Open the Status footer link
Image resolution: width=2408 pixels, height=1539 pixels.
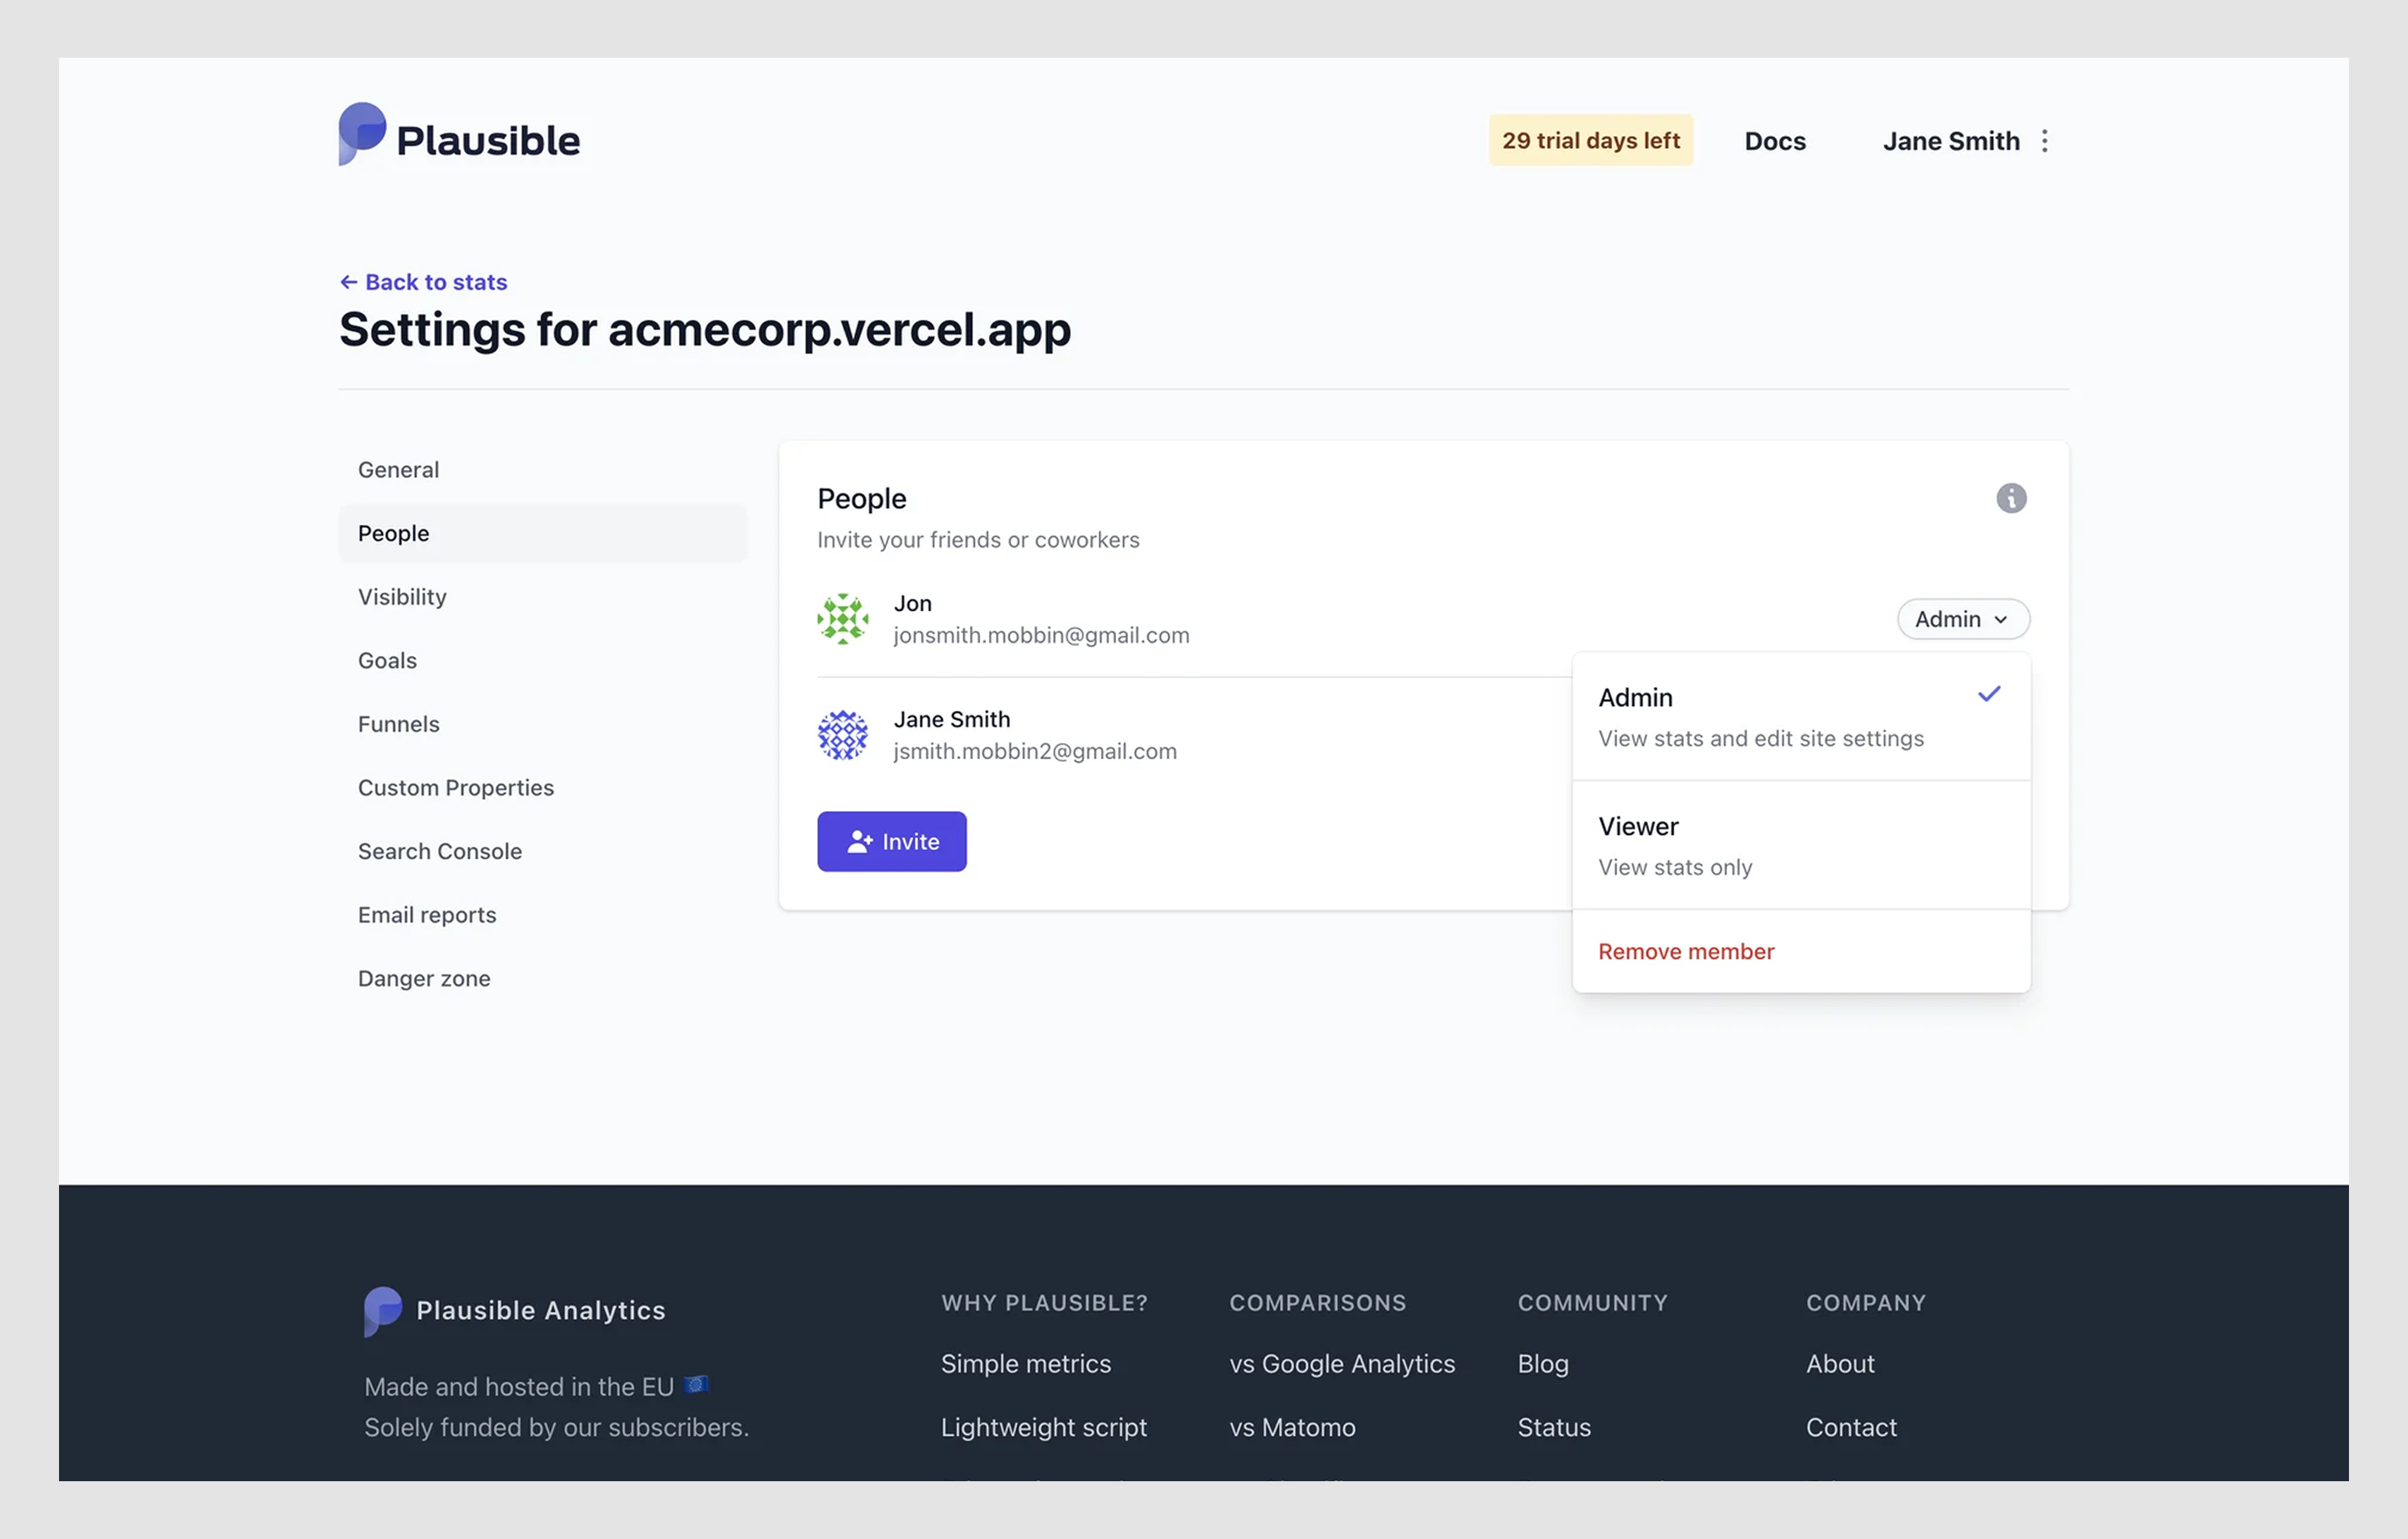coord(1554,1428)
